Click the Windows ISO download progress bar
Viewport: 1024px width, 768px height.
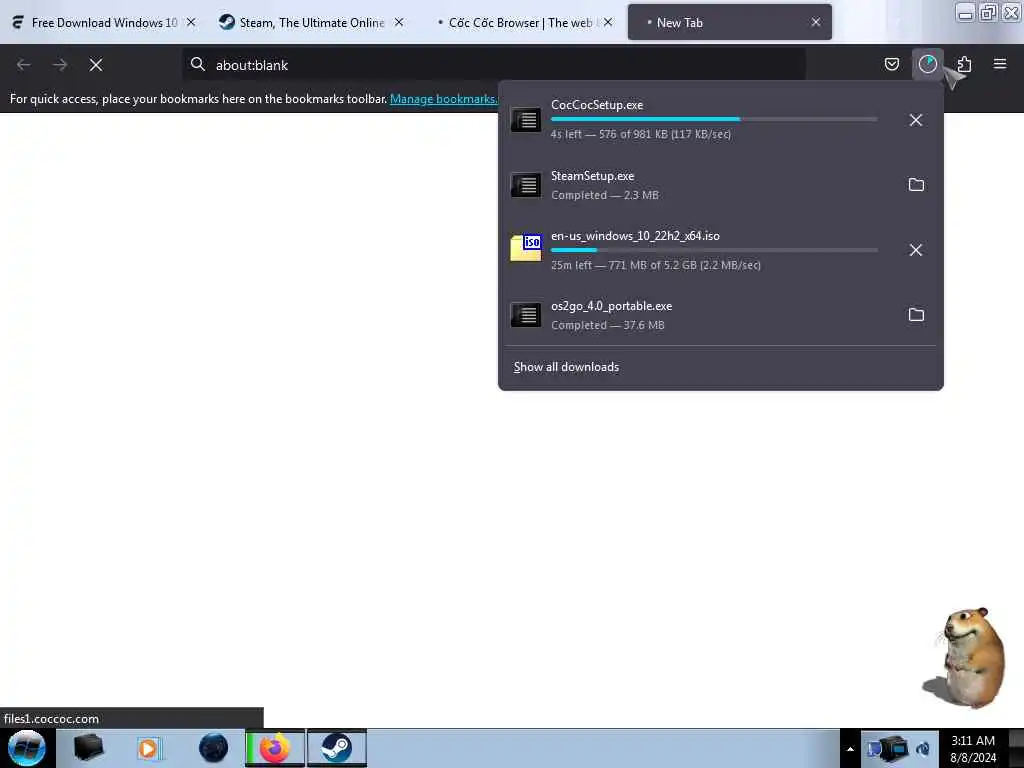click(x=714, y=249)
